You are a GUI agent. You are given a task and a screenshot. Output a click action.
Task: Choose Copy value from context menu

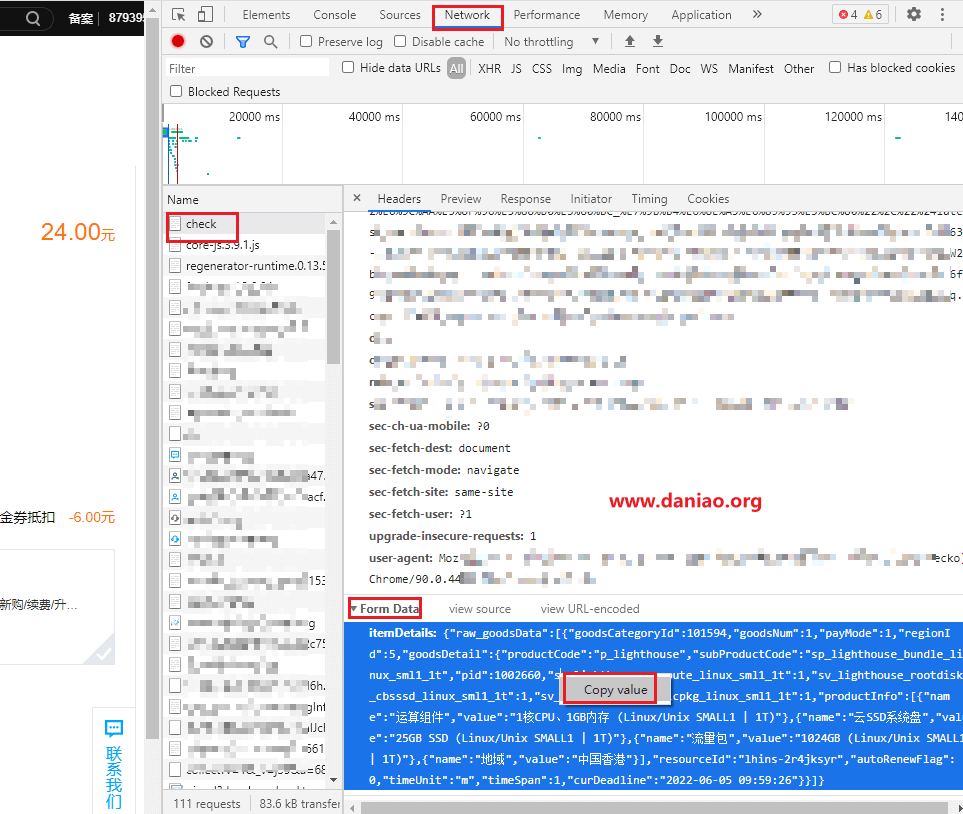615,690
